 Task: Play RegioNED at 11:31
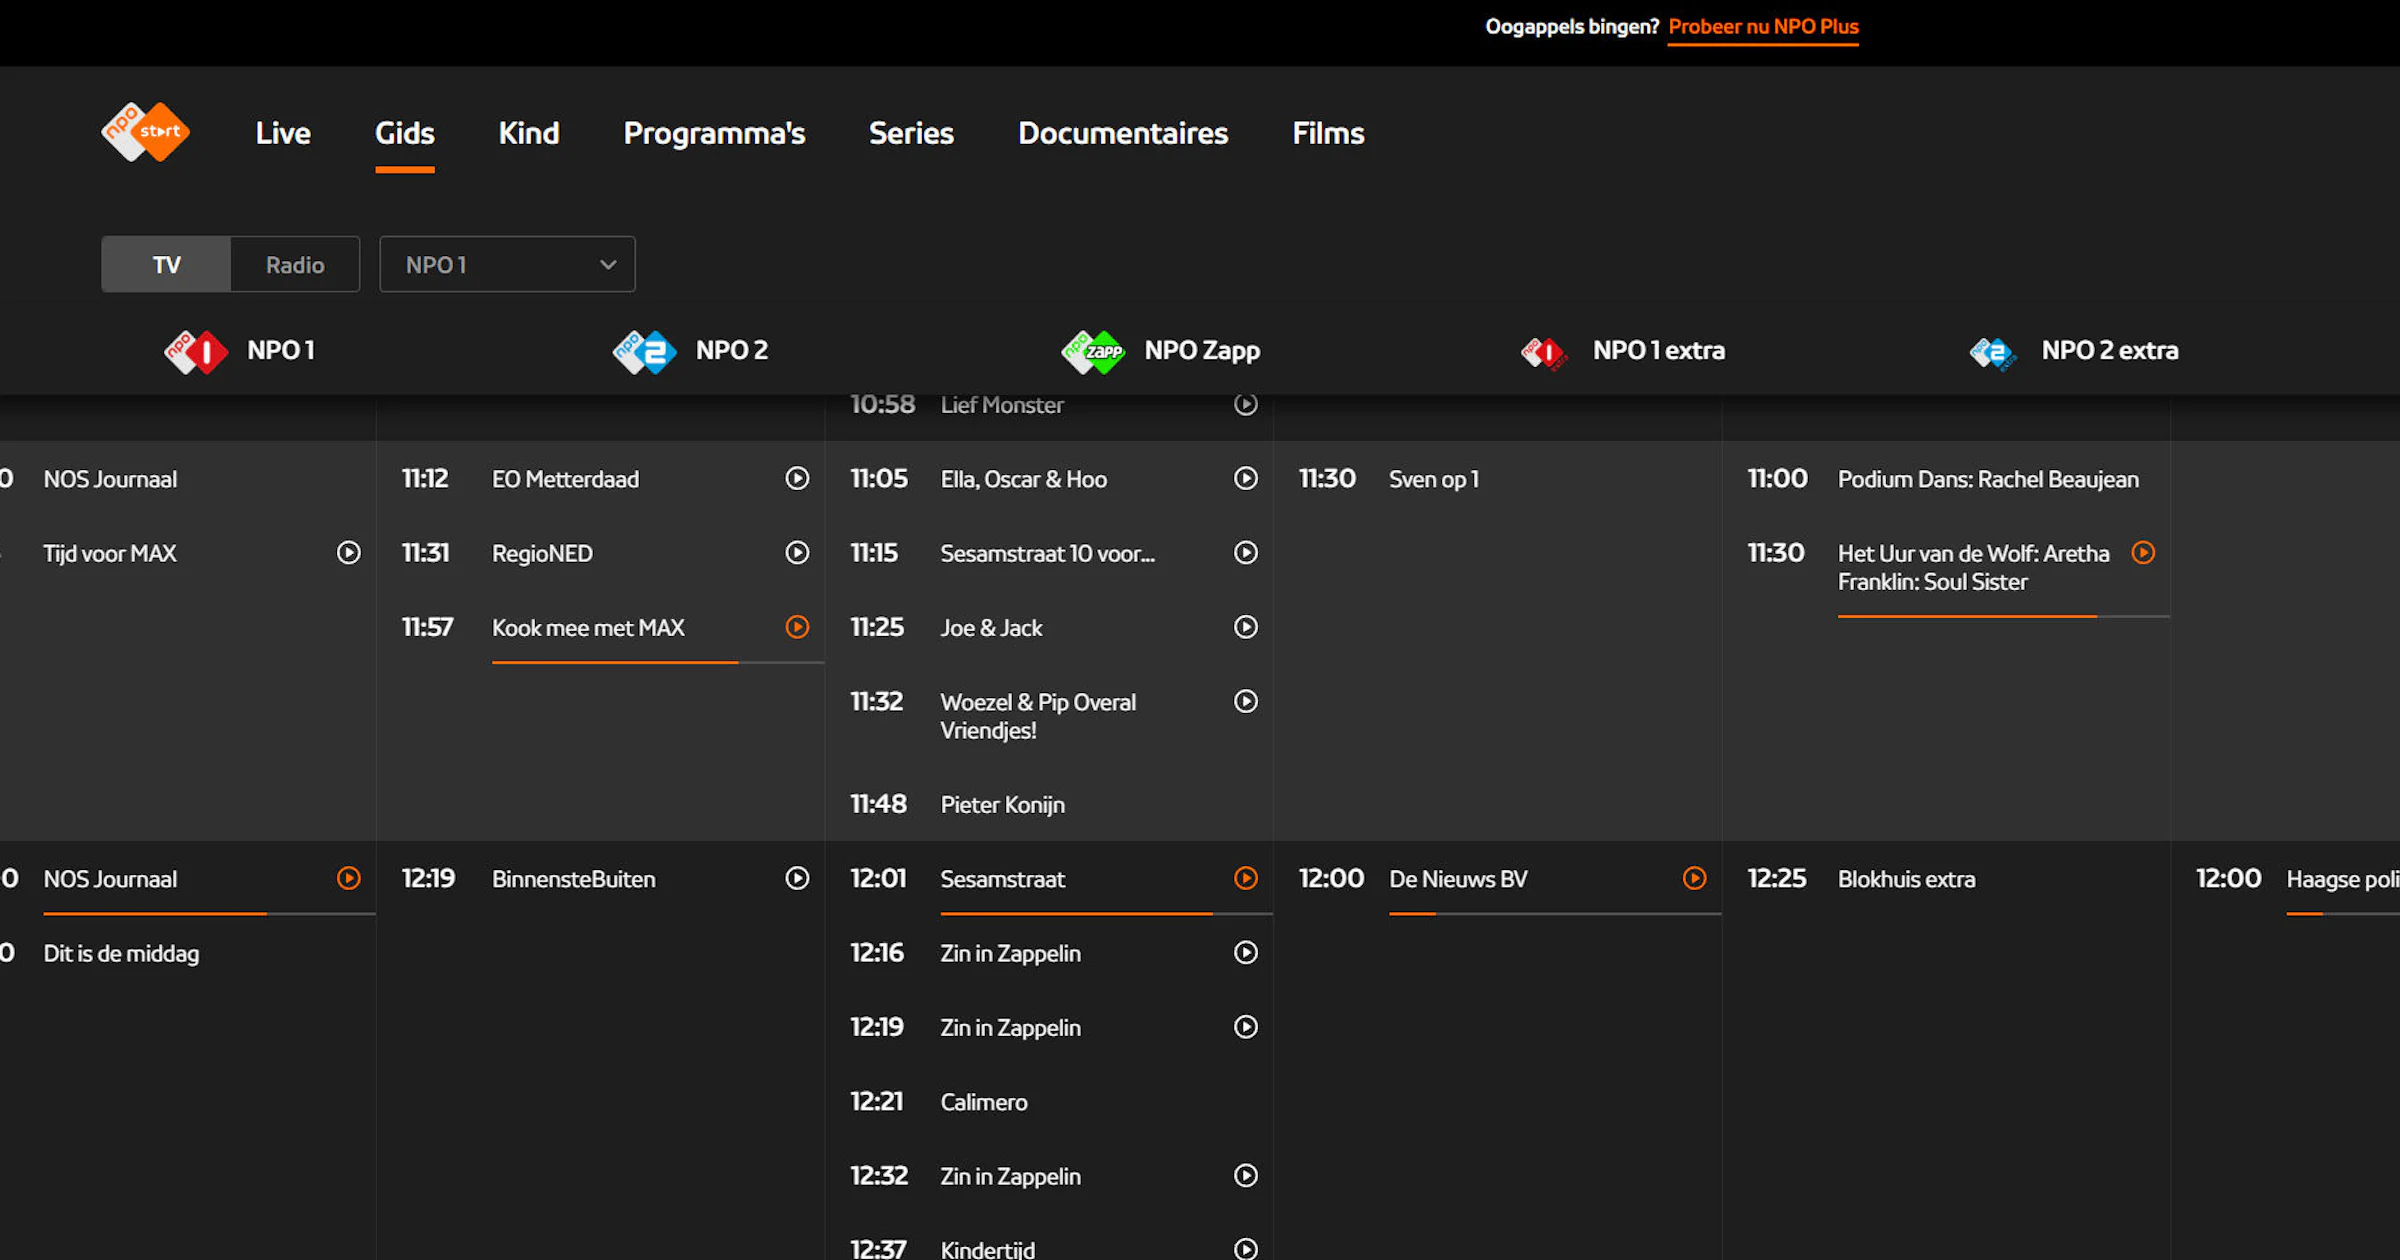[797, 553]
